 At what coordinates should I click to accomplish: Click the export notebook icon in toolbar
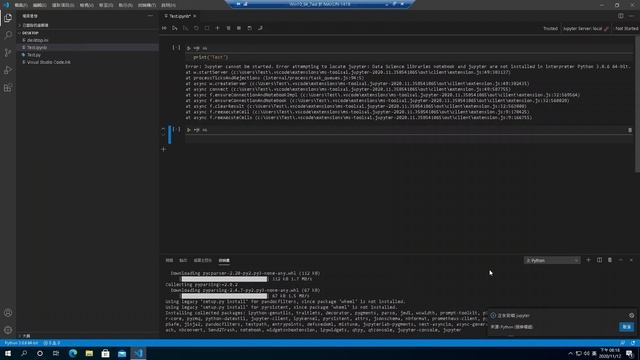pyautogui.click(x=260, y=28)
